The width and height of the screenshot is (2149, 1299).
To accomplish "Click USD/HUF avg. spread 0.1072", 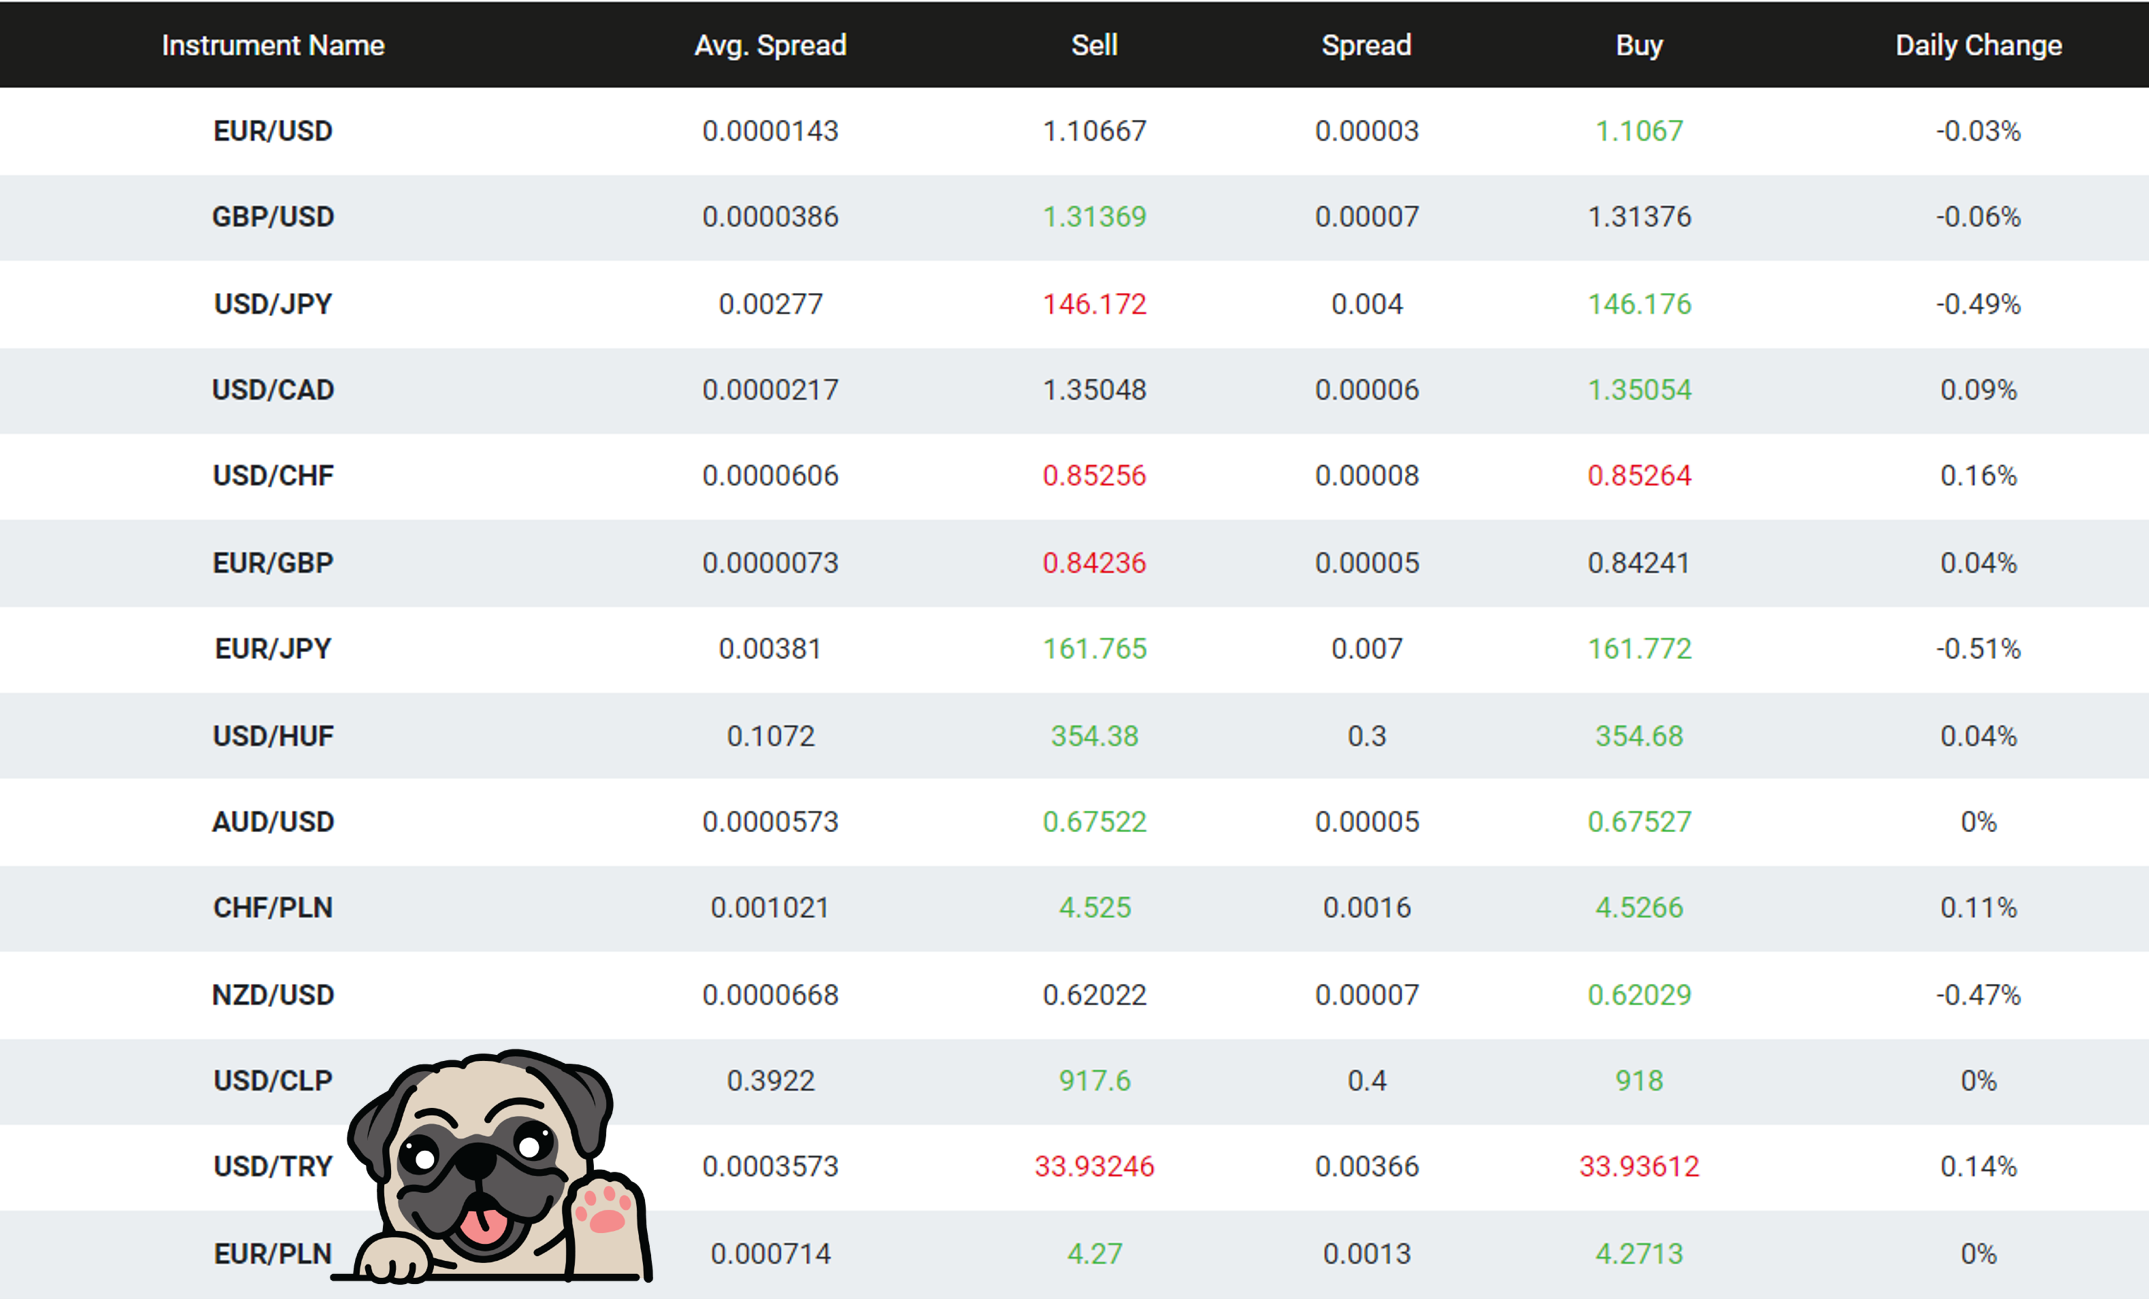I will coord(770,736).
